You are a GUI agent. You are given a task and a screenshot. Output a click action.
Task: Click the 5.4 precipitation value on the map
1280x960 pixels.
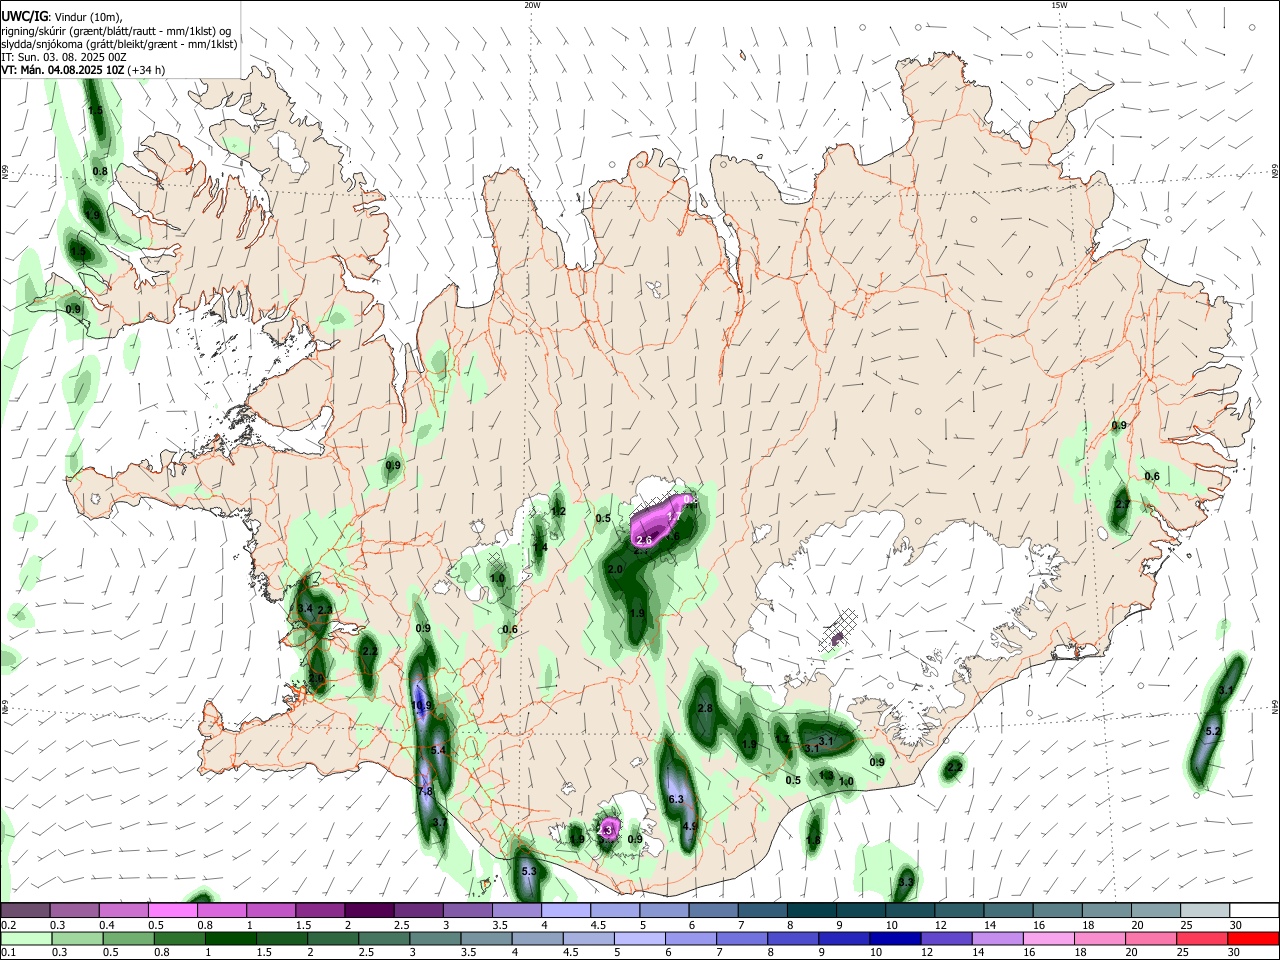point(438,750)
